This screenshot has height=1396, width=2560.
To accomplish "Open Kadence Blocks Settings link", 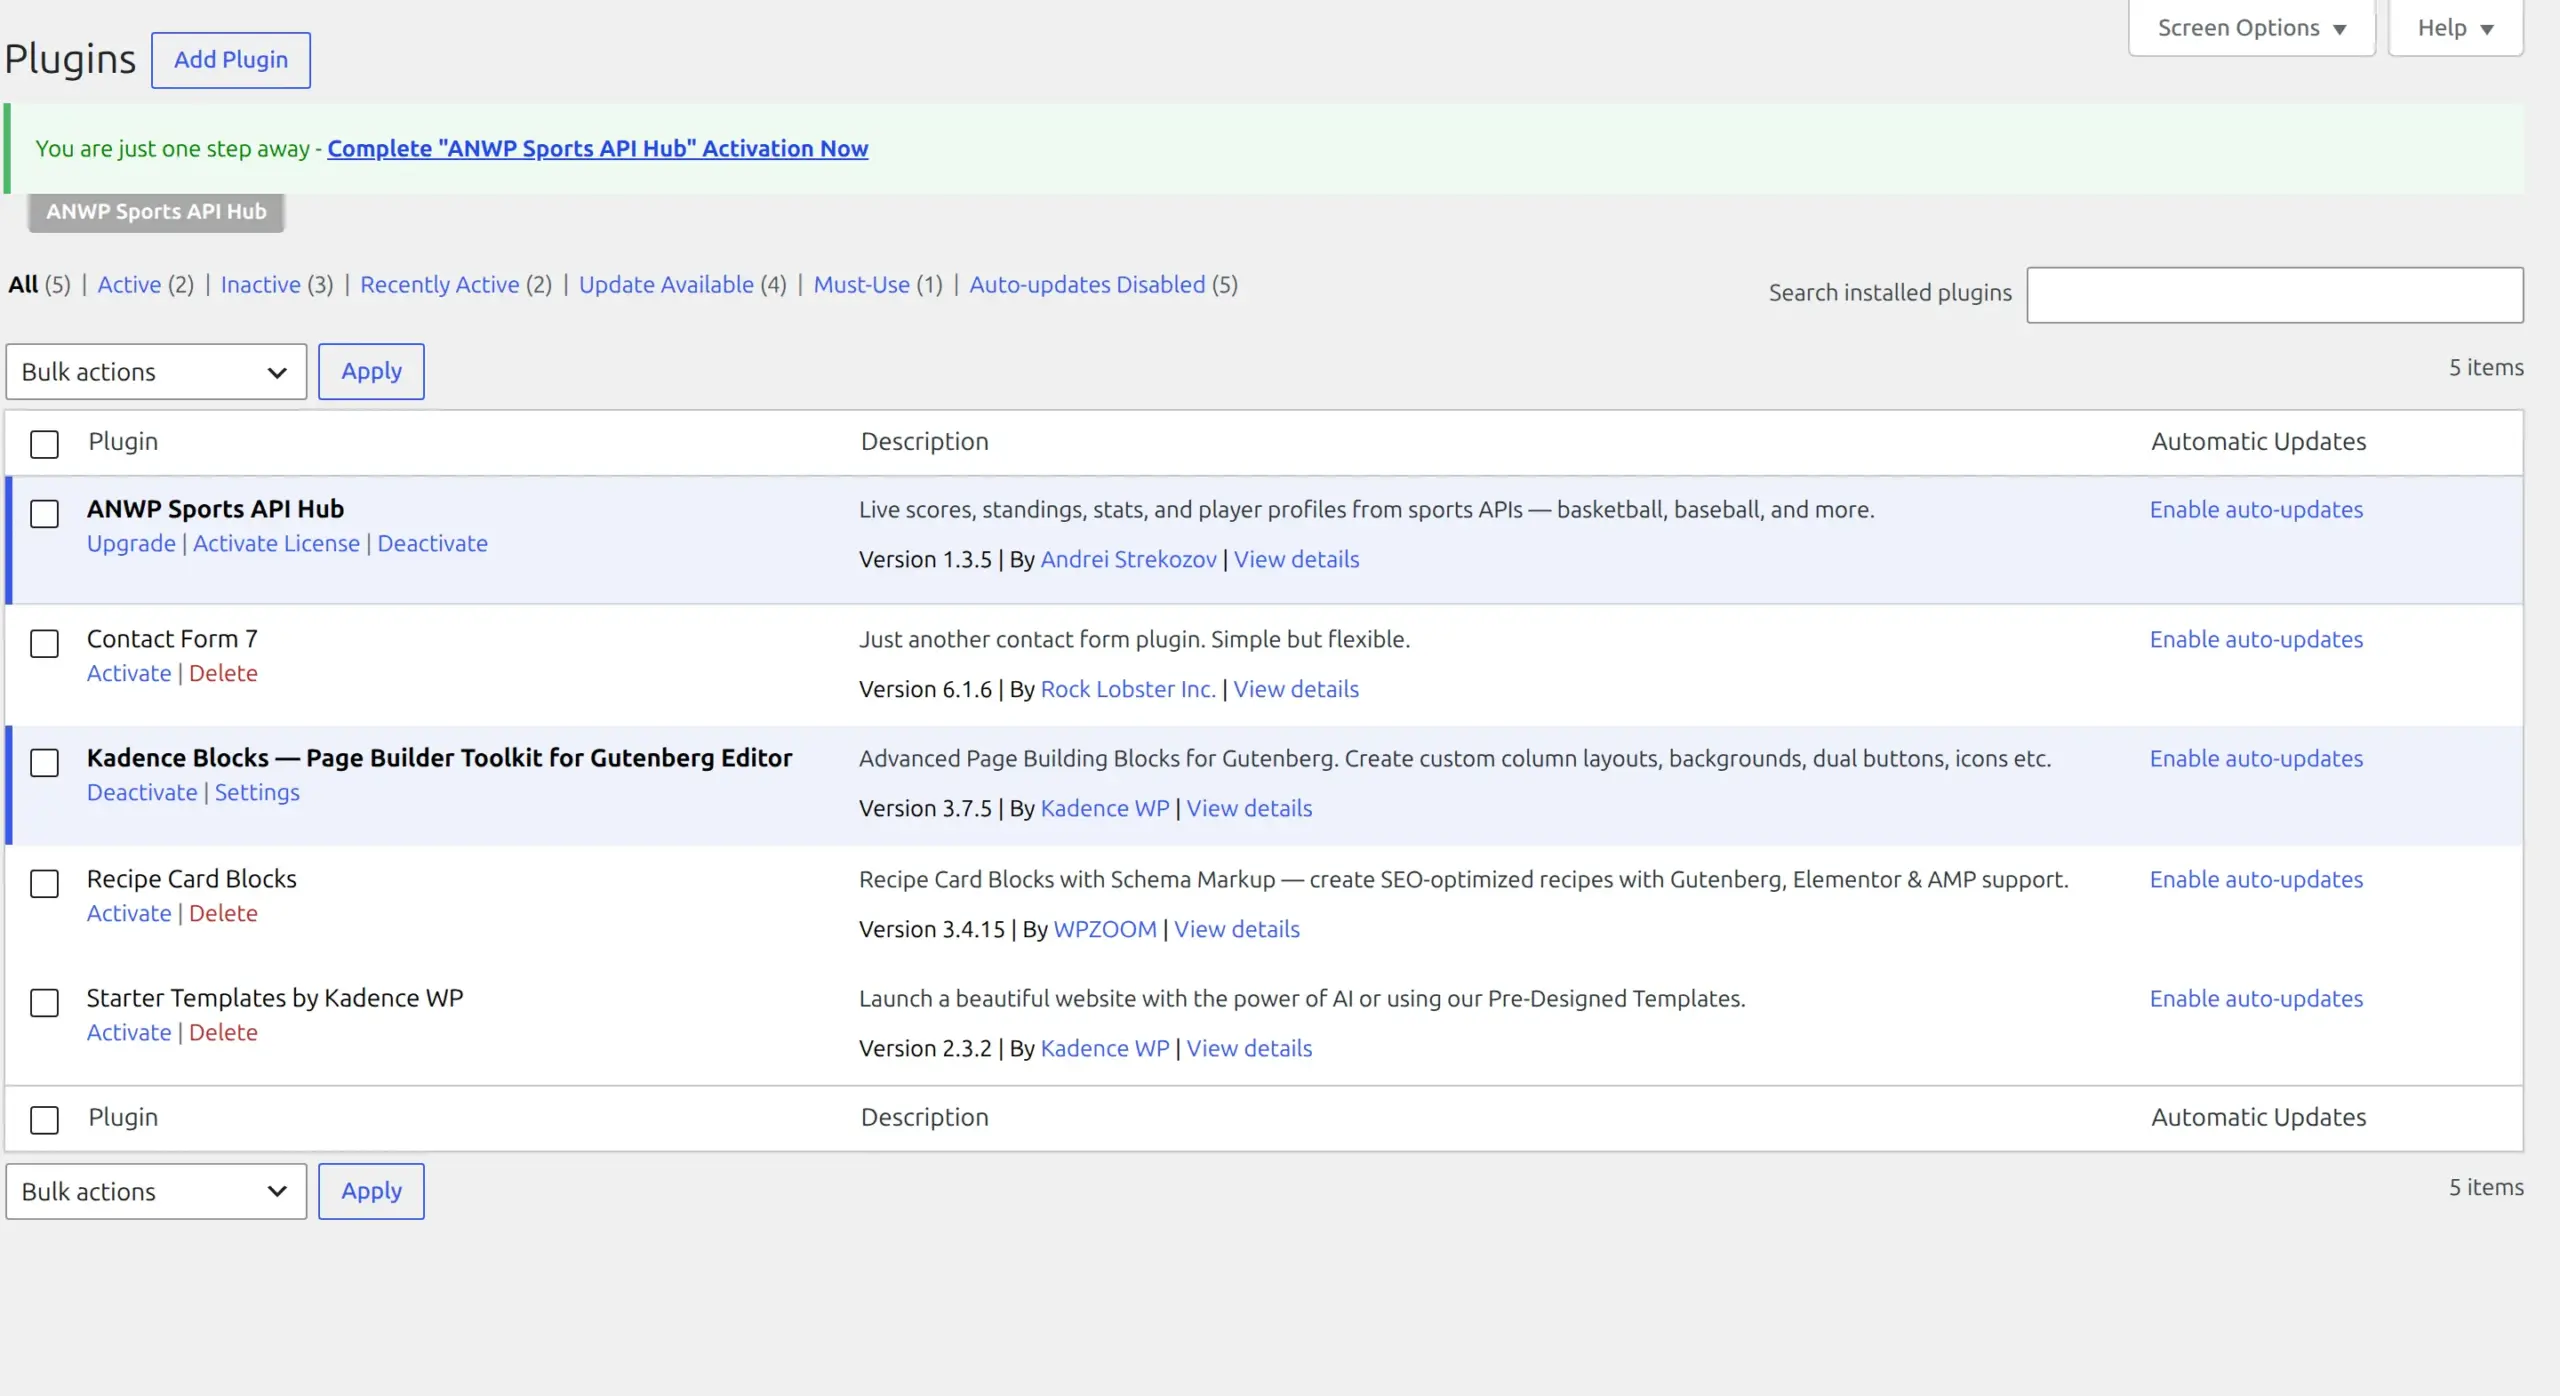I will [257, 792].
